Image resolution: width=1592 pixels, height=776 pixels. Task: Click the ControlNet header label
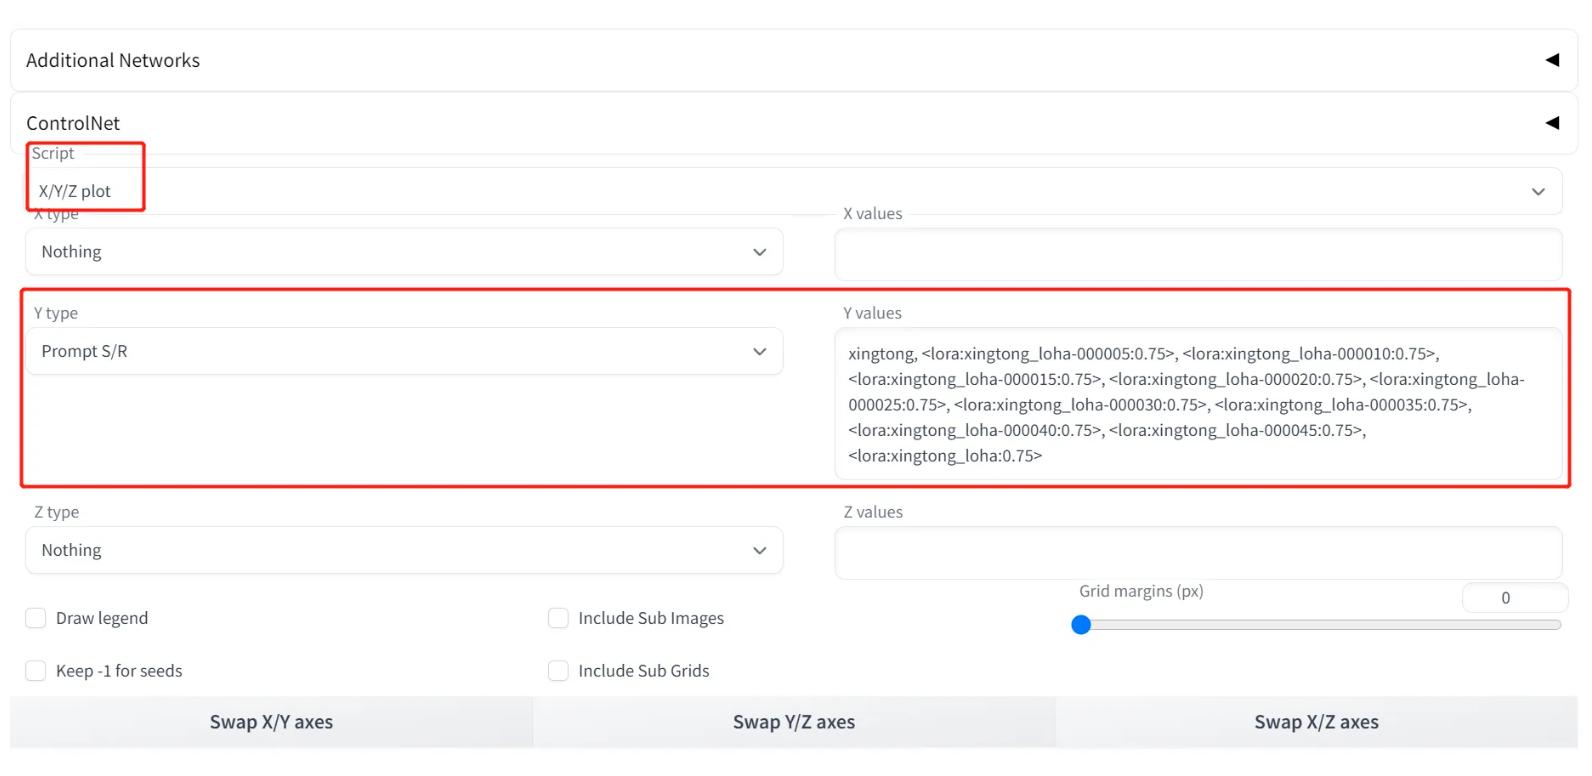73,123
